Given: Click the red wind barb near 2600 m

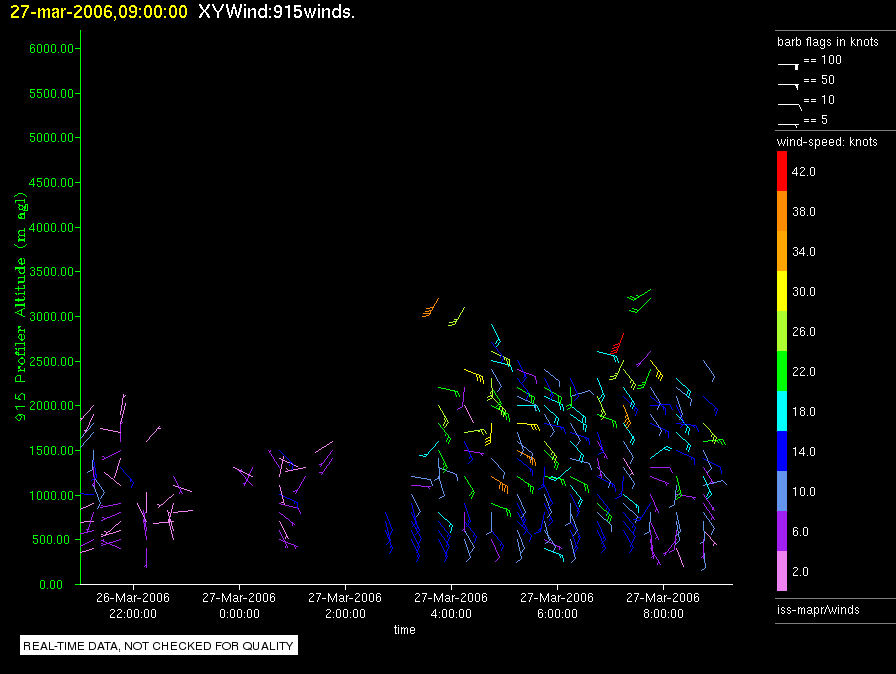Looking at the screenshot, I should 618,344.
